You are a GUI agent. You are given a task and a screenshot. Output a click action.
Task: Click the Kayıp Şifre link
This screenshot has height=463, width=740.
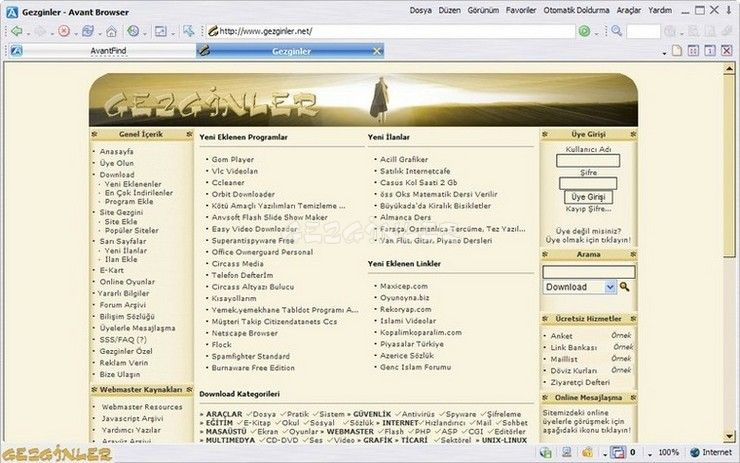[588, 209]
